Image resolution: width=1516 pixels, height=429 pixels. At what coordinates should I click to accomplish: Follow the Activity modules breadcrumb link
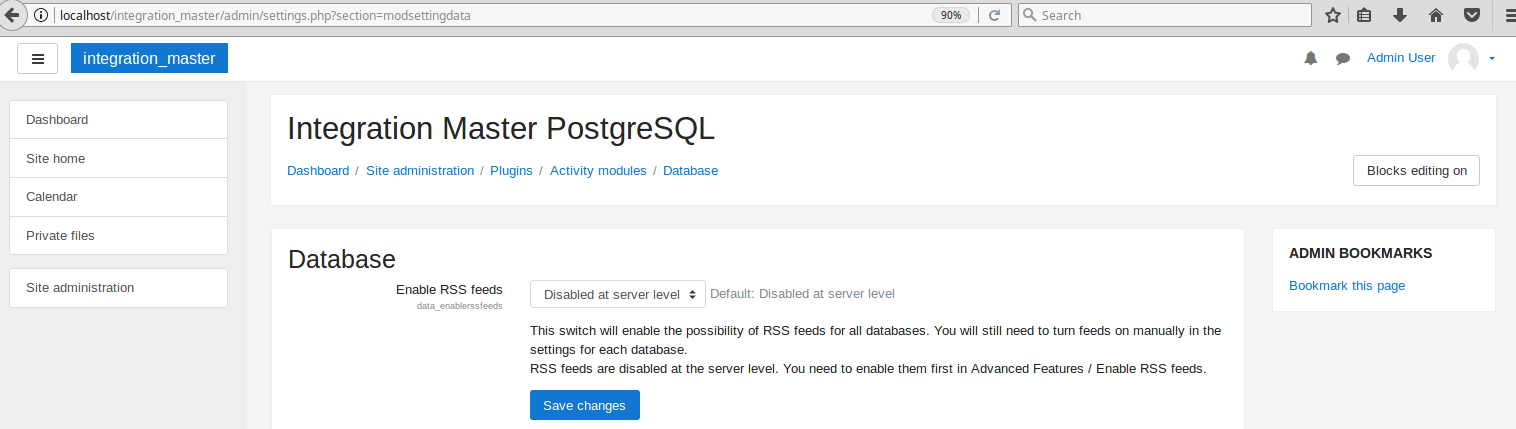598,171
